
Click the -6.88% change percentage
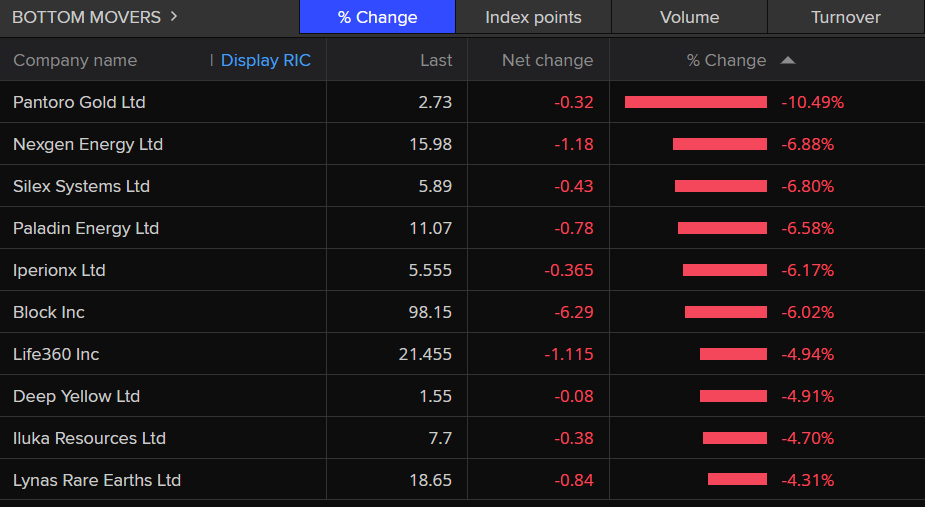808,144
